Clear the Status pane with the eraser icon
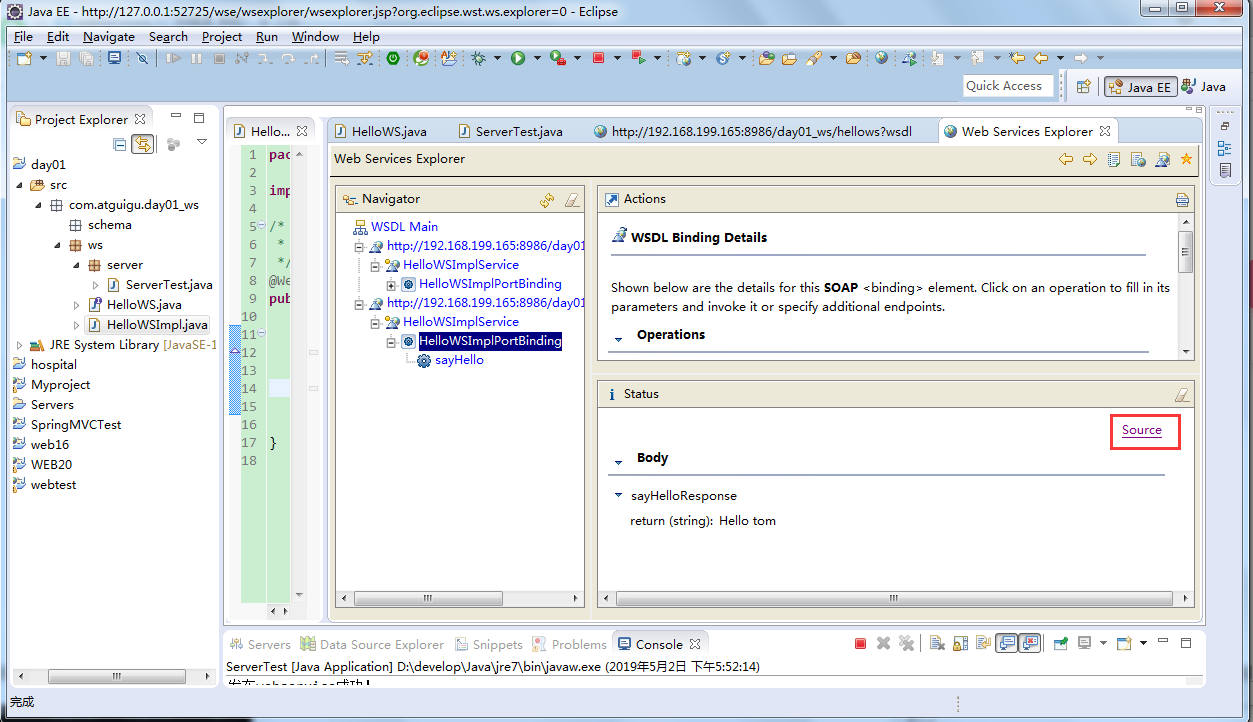 (x=1182, y=395)
